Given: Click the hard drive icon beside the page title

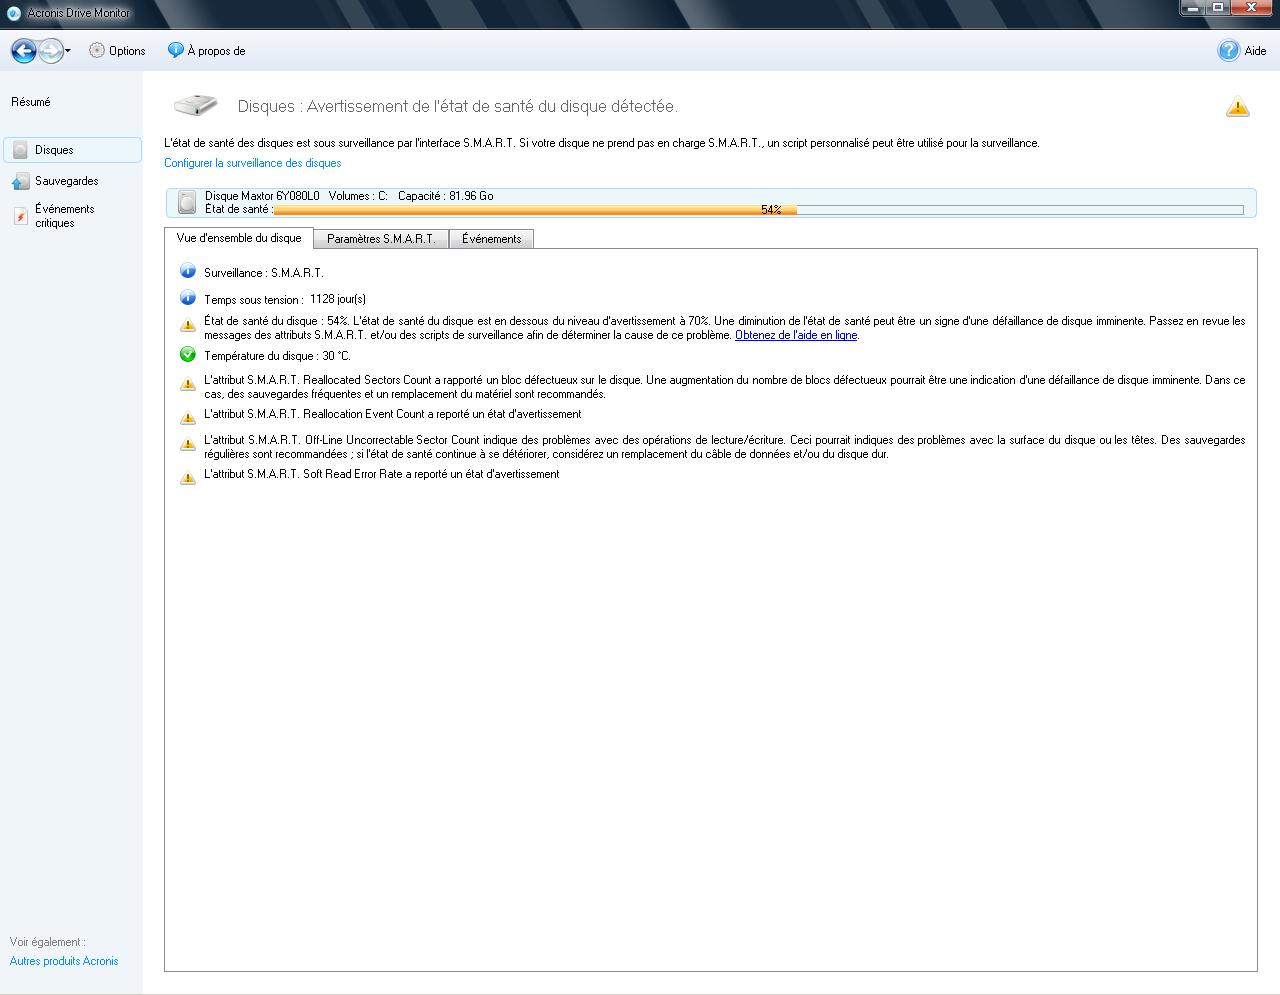Looking at the screenshot, I should (x=196, y=105).
